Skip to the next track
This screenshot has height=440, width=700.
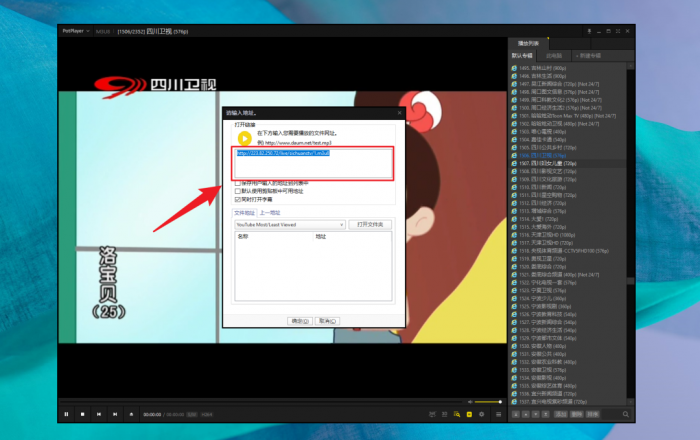tap(114, 413)
